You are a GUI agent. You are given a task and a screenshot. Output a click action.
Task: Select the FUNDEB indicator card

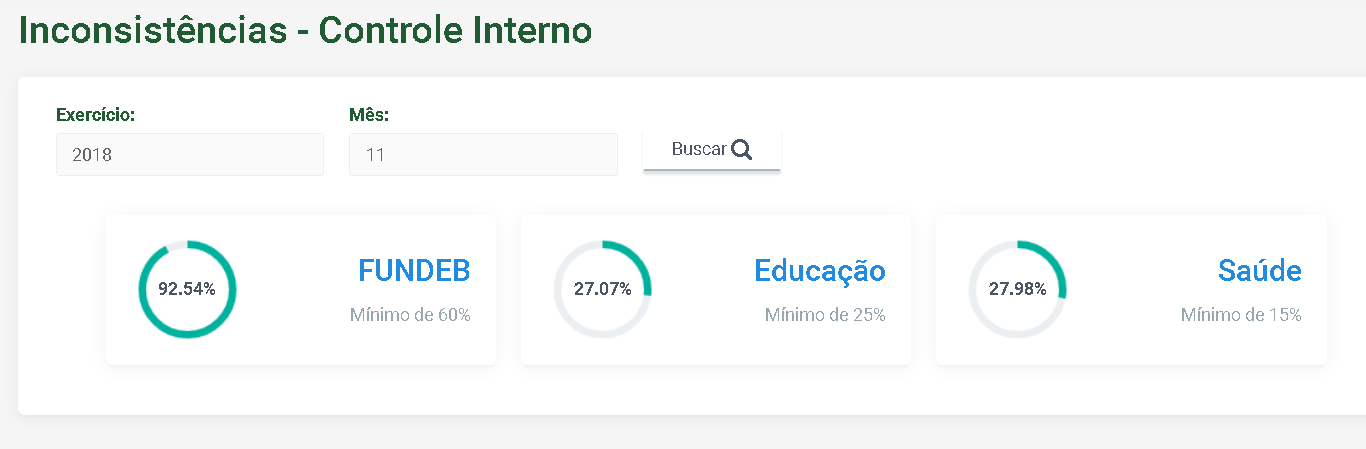pyautogui.click(x=301, y=290)
